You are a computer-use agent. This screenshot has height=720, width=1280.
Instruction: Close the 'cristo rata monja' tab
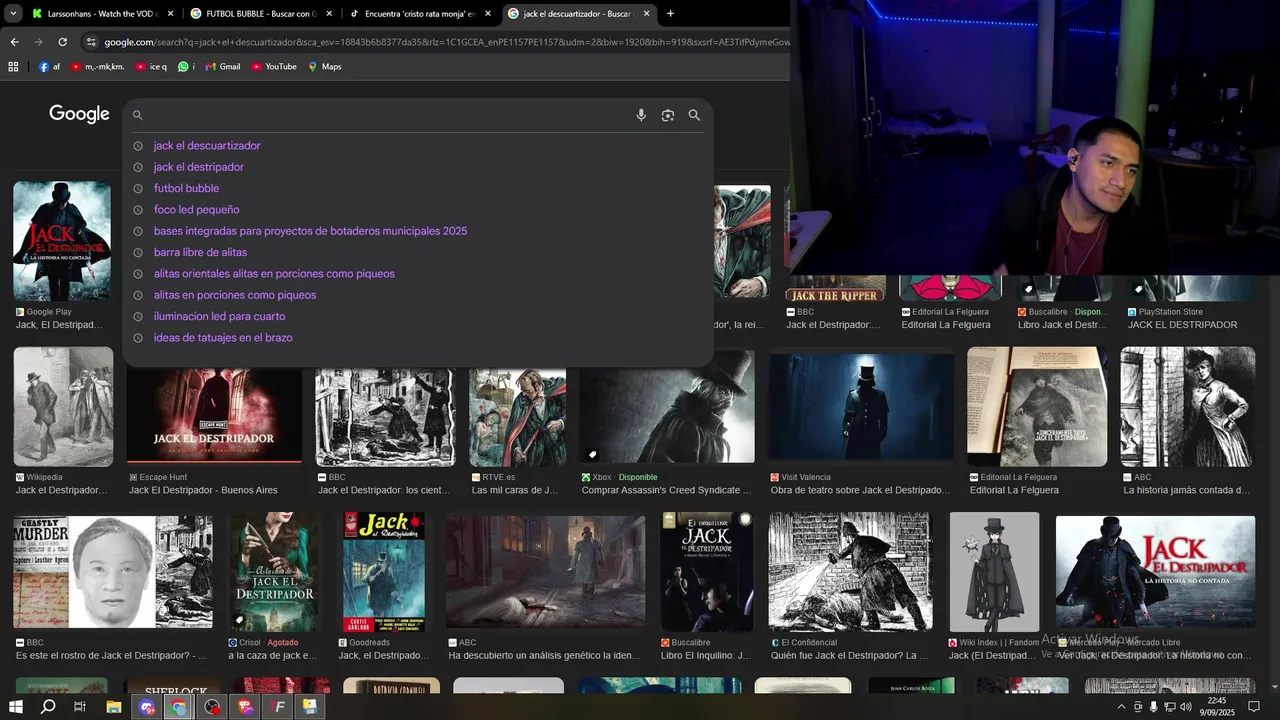[x=488, y=14]
